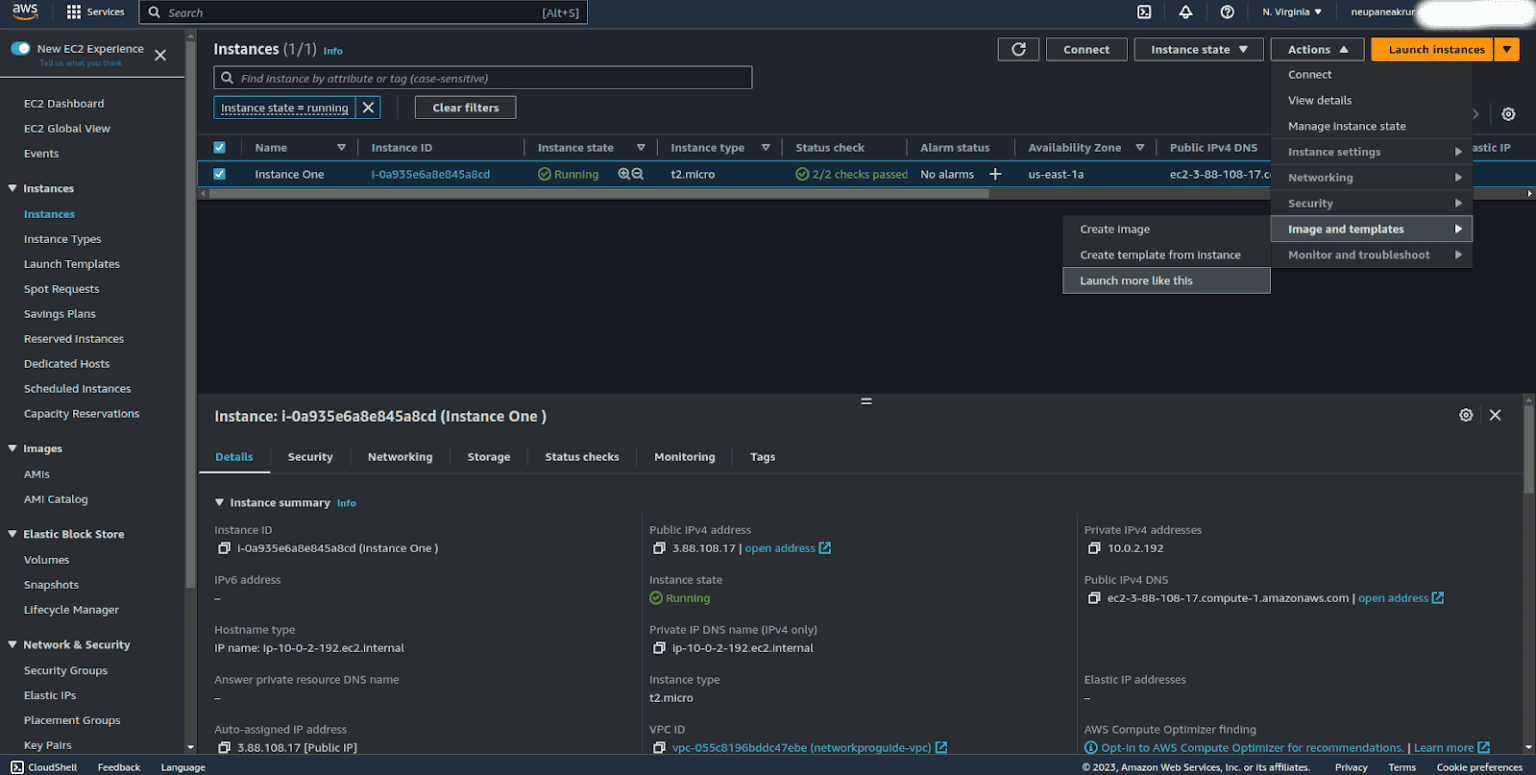1536x775 pixels.
Task: Click the instance search filter field
Action: (483, 78)
